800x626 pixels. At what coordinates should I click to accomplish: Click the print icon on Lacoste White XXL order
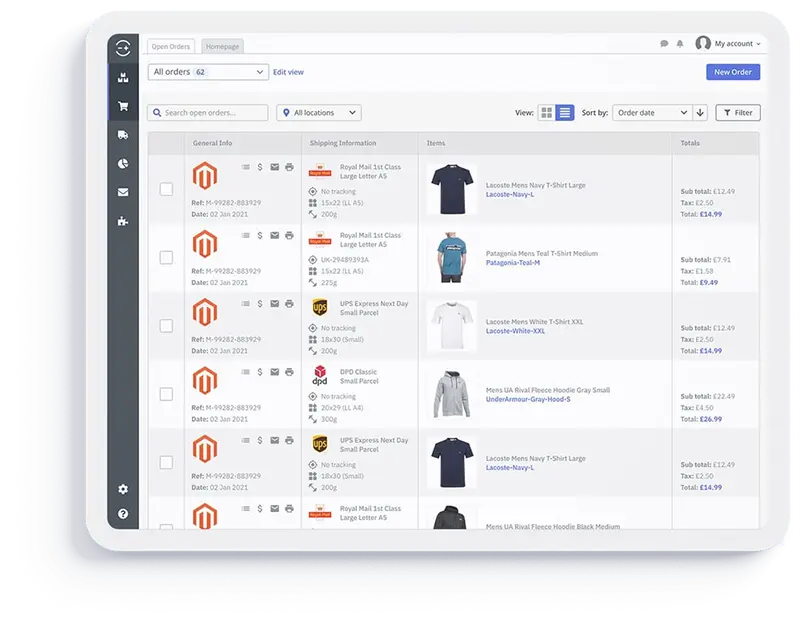tap(289, 304)
